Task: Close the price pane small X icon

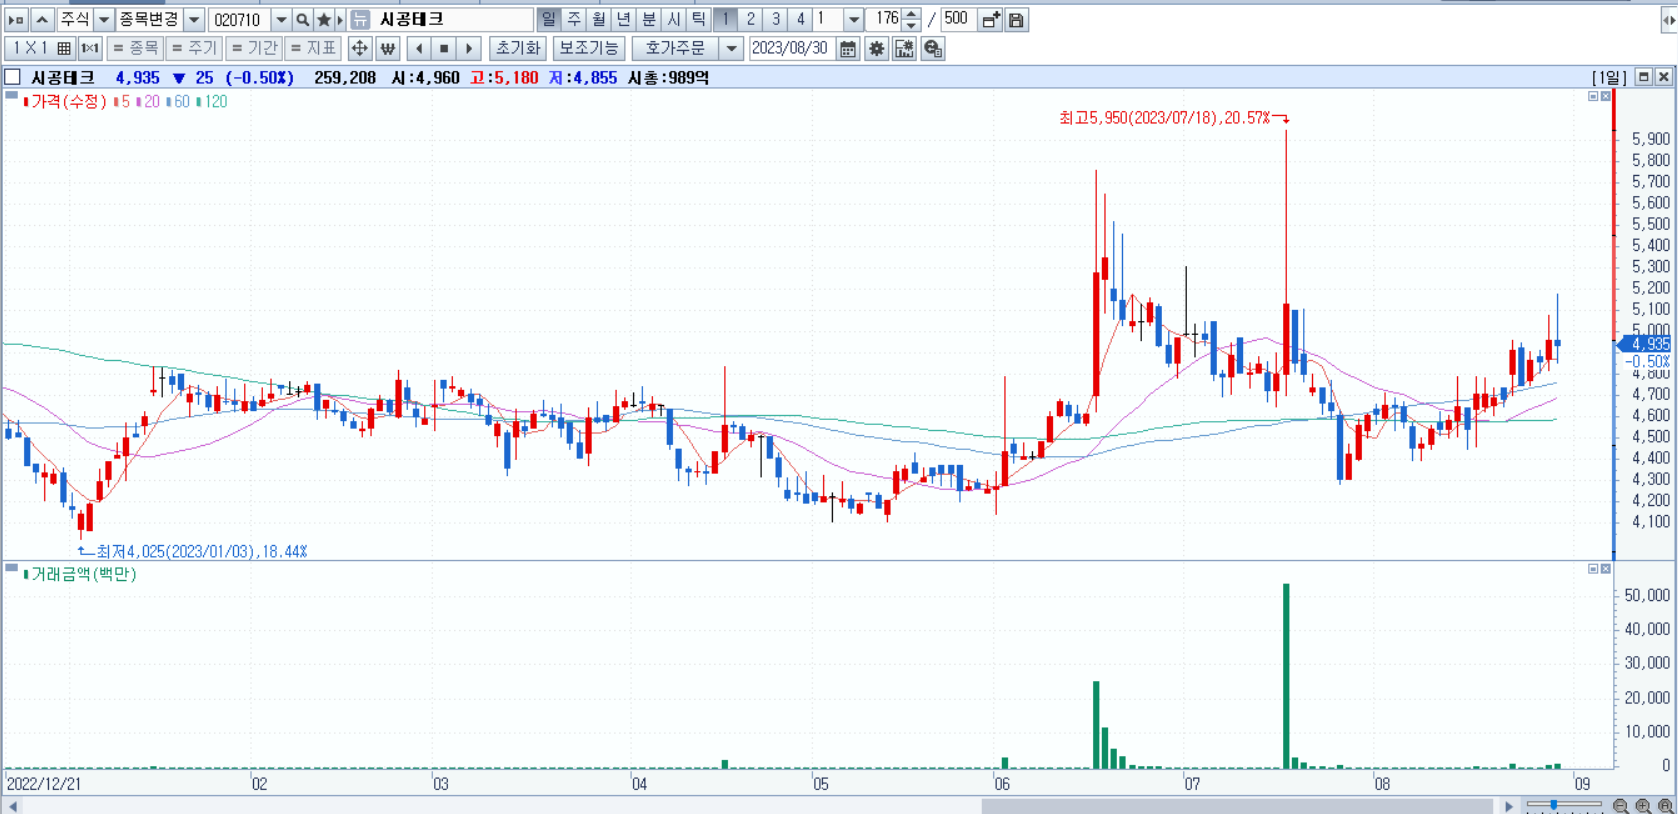Action: [x=1606, y=96]
